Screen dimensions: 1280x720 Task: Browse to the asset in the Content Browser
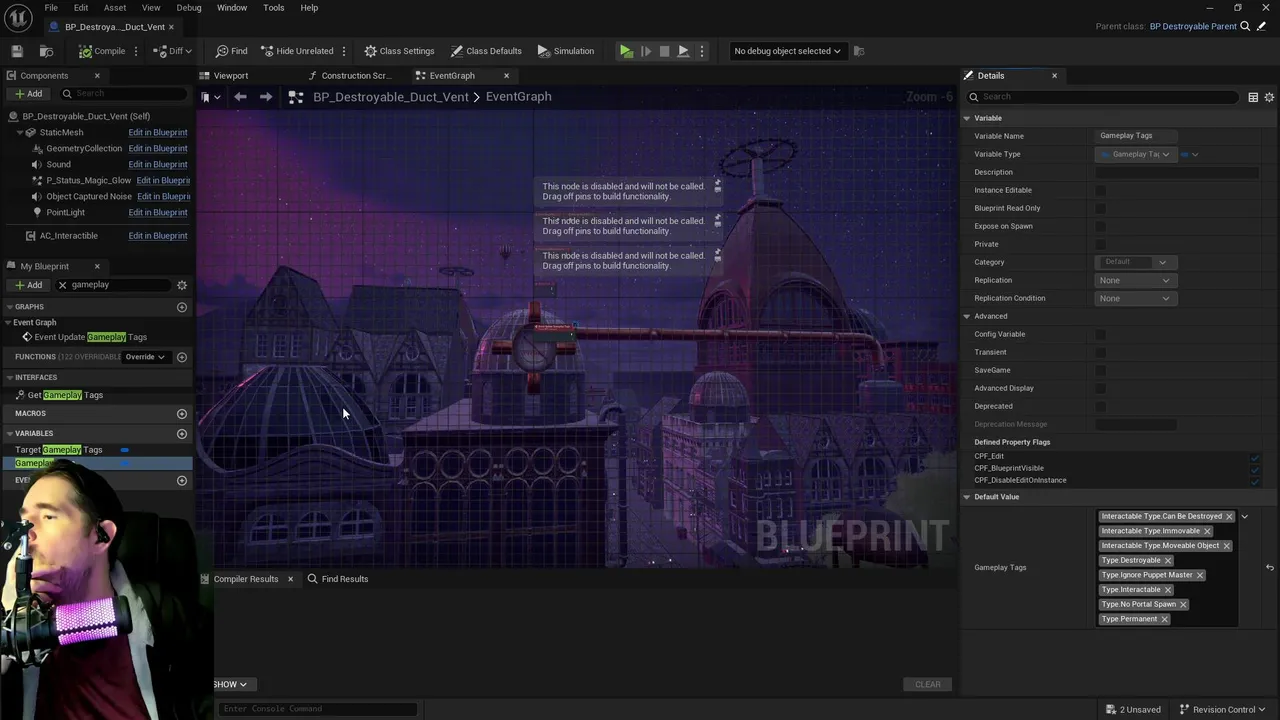(46, 51)
